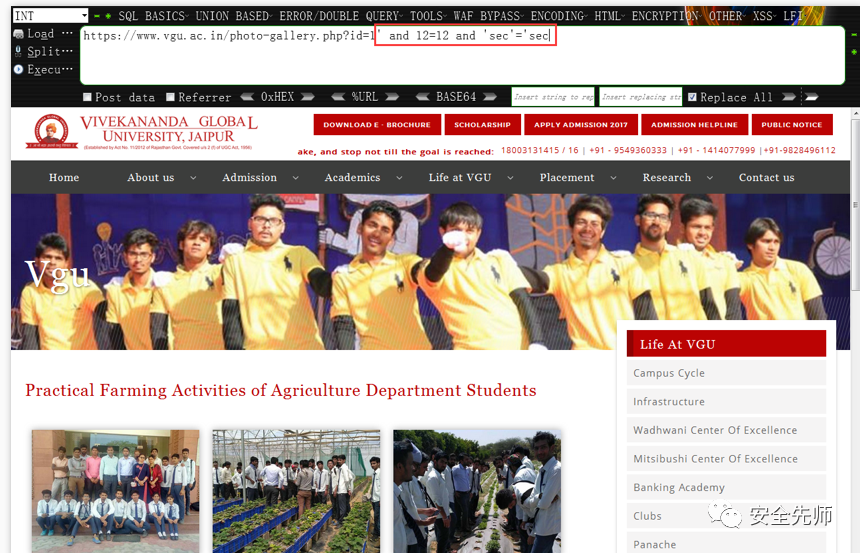Open the TOOLS dropdown menu

pos(428,16)
